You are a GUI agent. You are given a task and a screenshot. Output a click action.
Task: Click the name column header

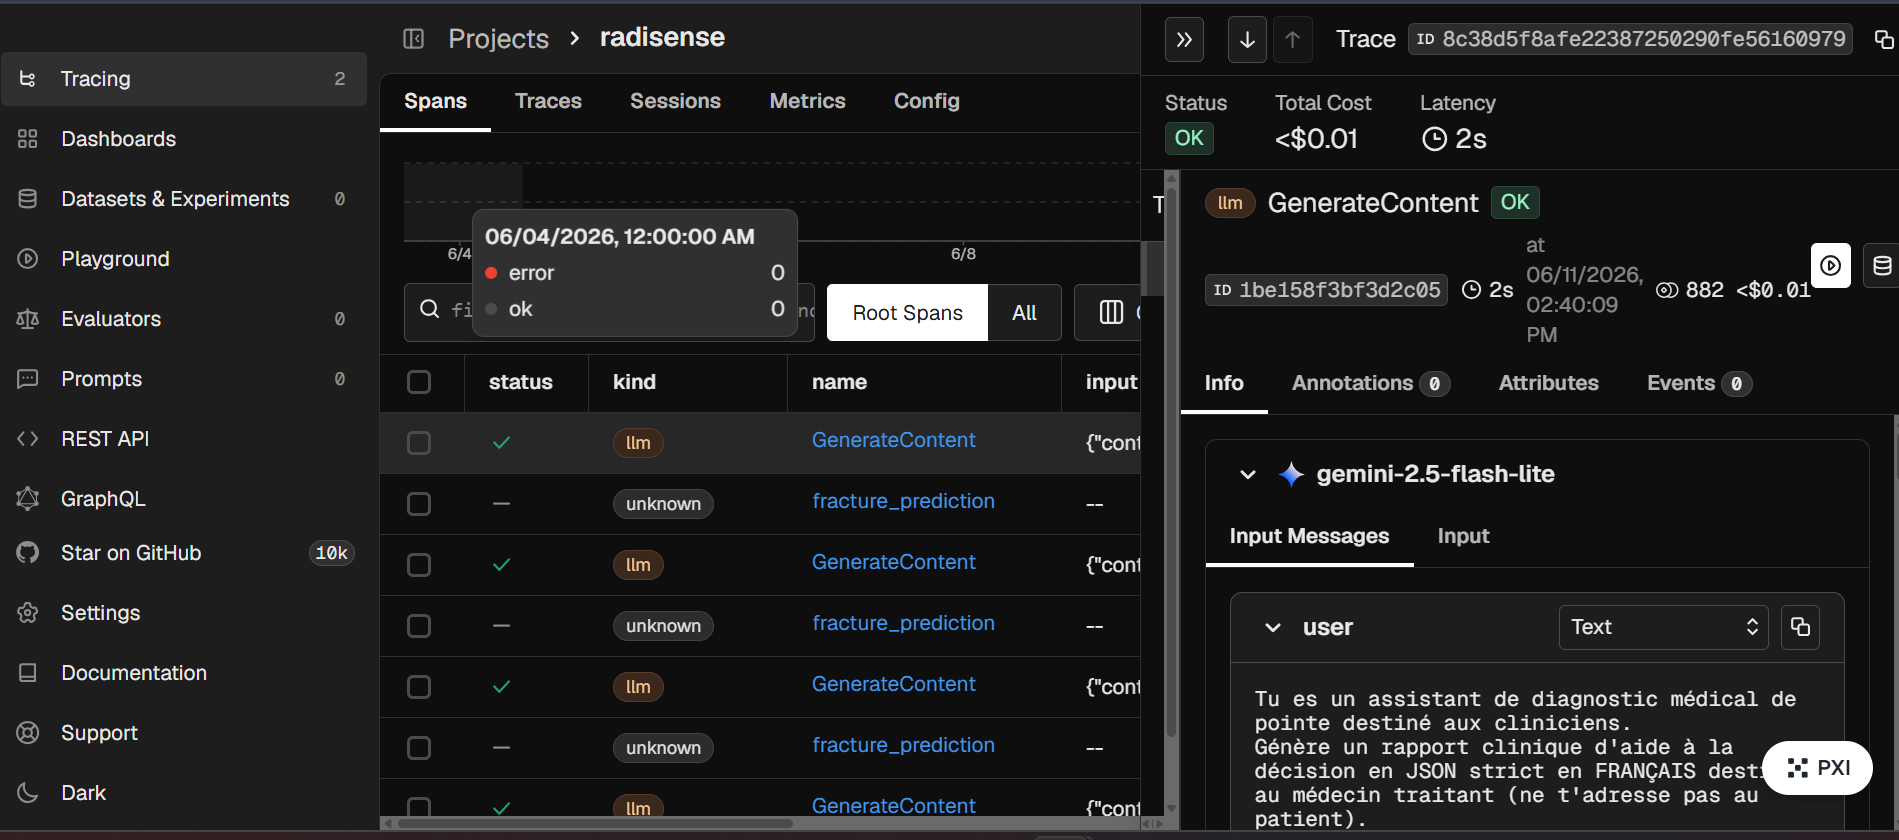tap(839, 382)
